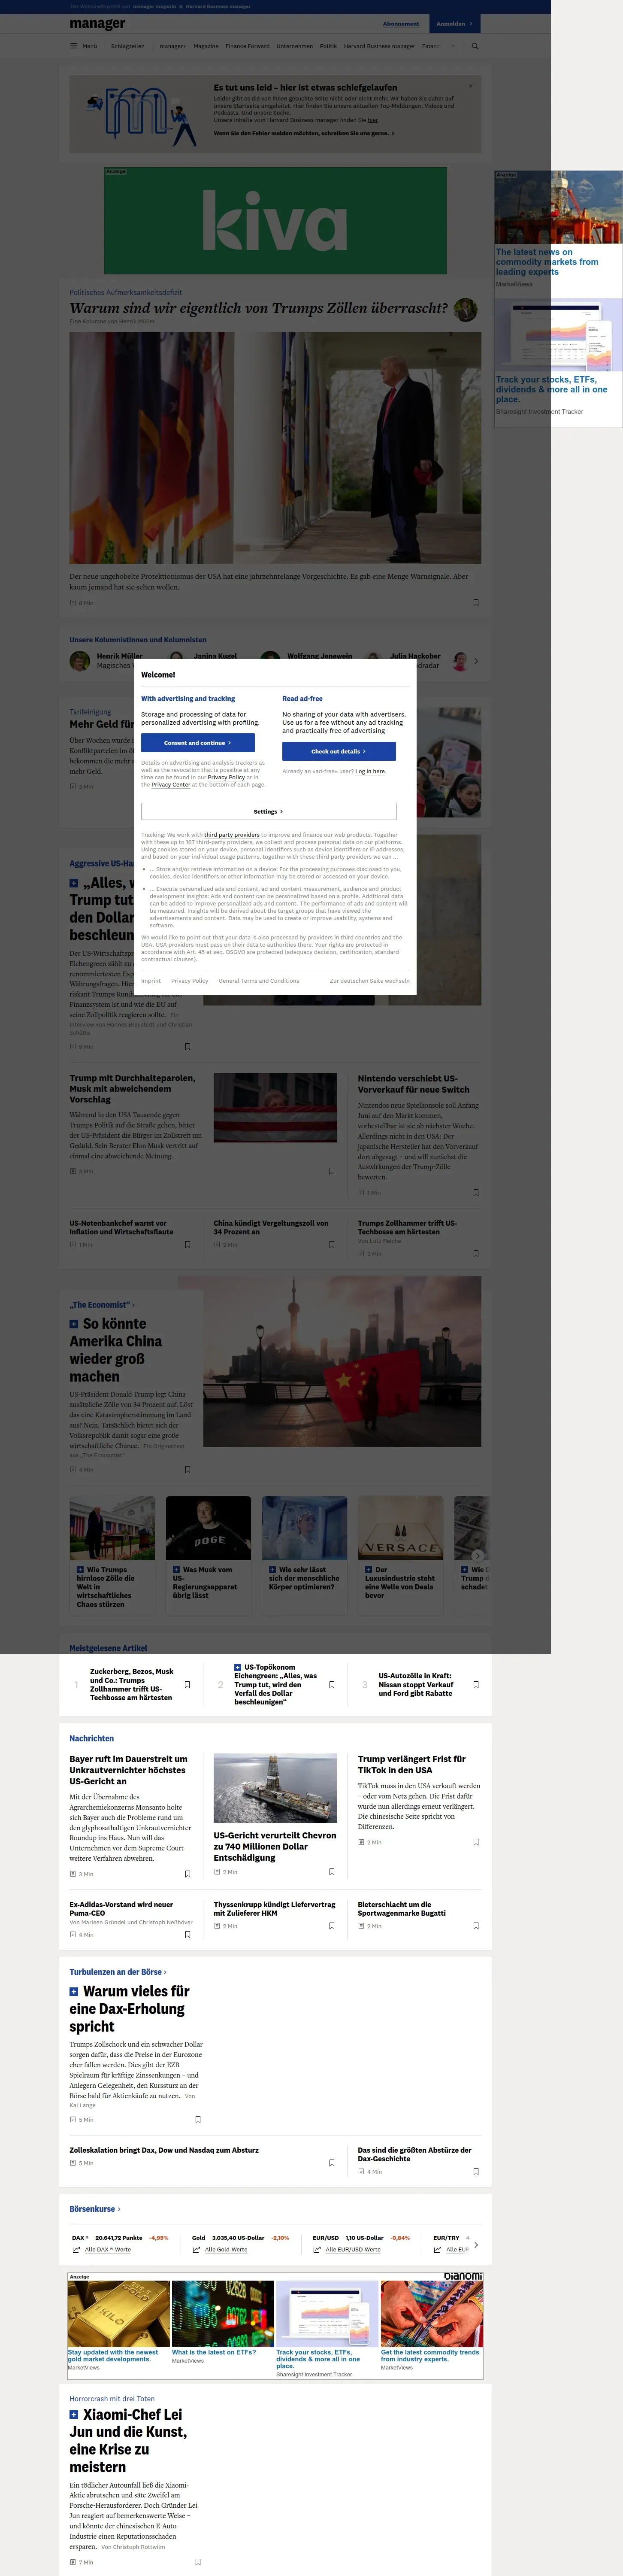The image size is (623, 2576).
Task: Click headline 'Nintendo verschiebt US-Vorverkauf für neue Switch'
Action: pos(414,1084)
